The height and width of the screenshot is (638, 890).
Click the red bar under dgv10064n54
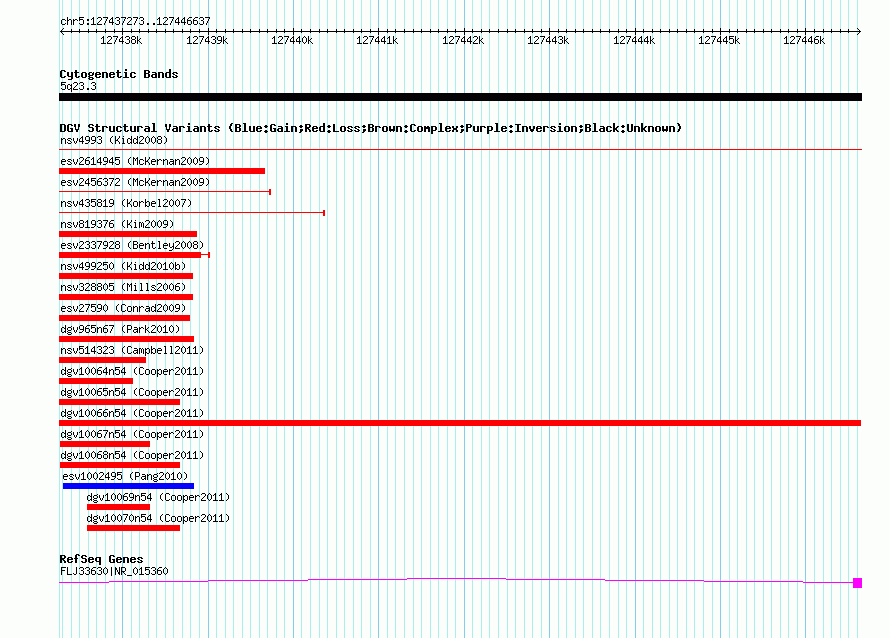coord(96,381)
